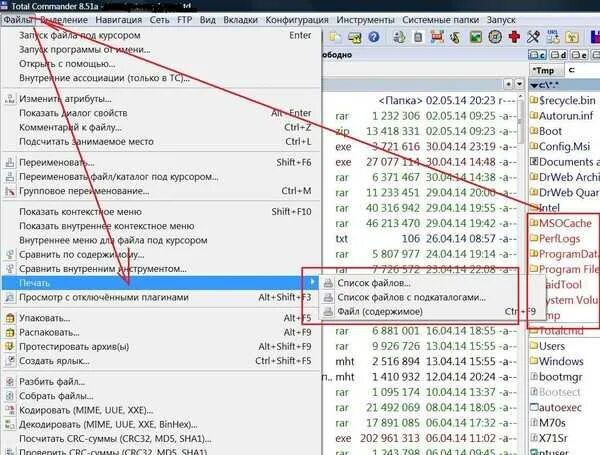Click the red frame toolbar icon
The width and height of the screenshot is (600, 455).
click(437, 37)
